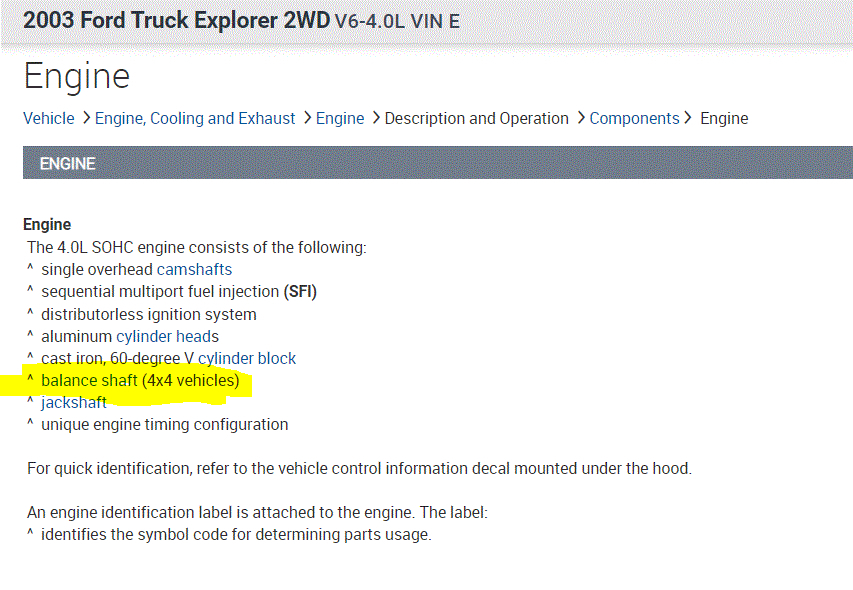This screenshot has width=853, height=590.
Task: Open the cylinder heads link
Action: 167,336
